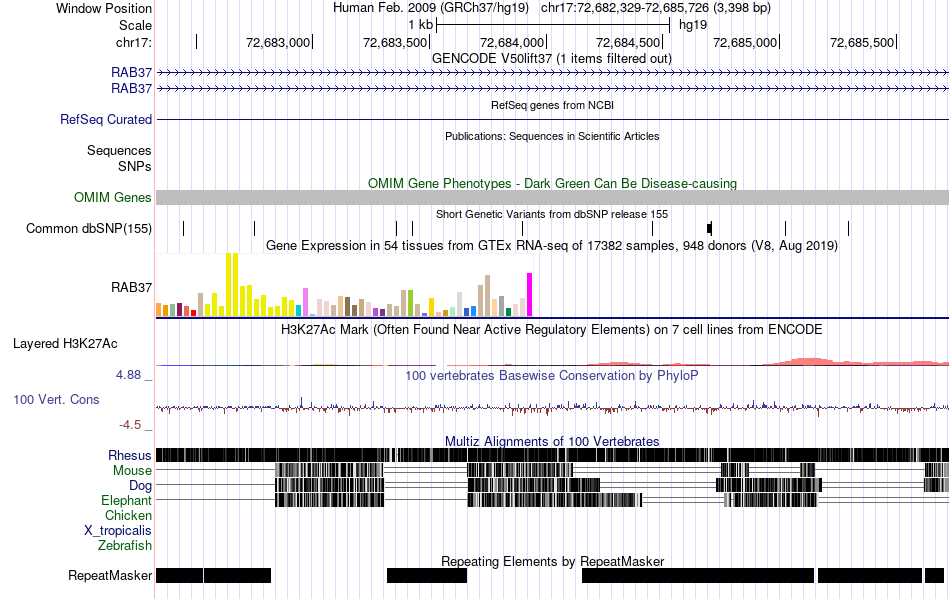Click the 72,683,000 position on ruler

point(278,42)
